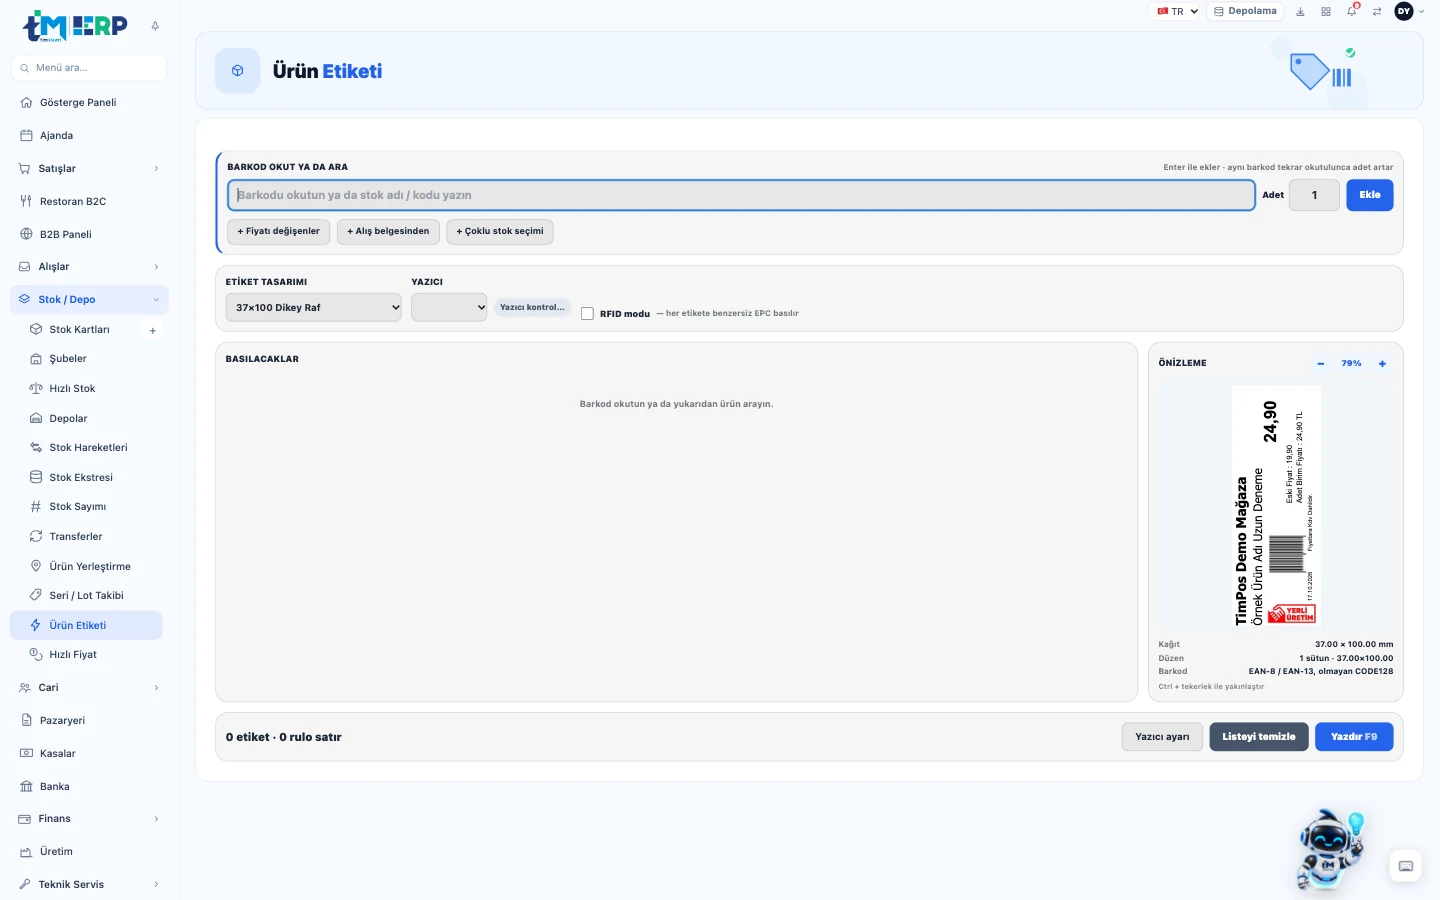This screenshot has height=900, width=1440.
Task: Click the robot assistant mascot
Action: point(1330,849)
